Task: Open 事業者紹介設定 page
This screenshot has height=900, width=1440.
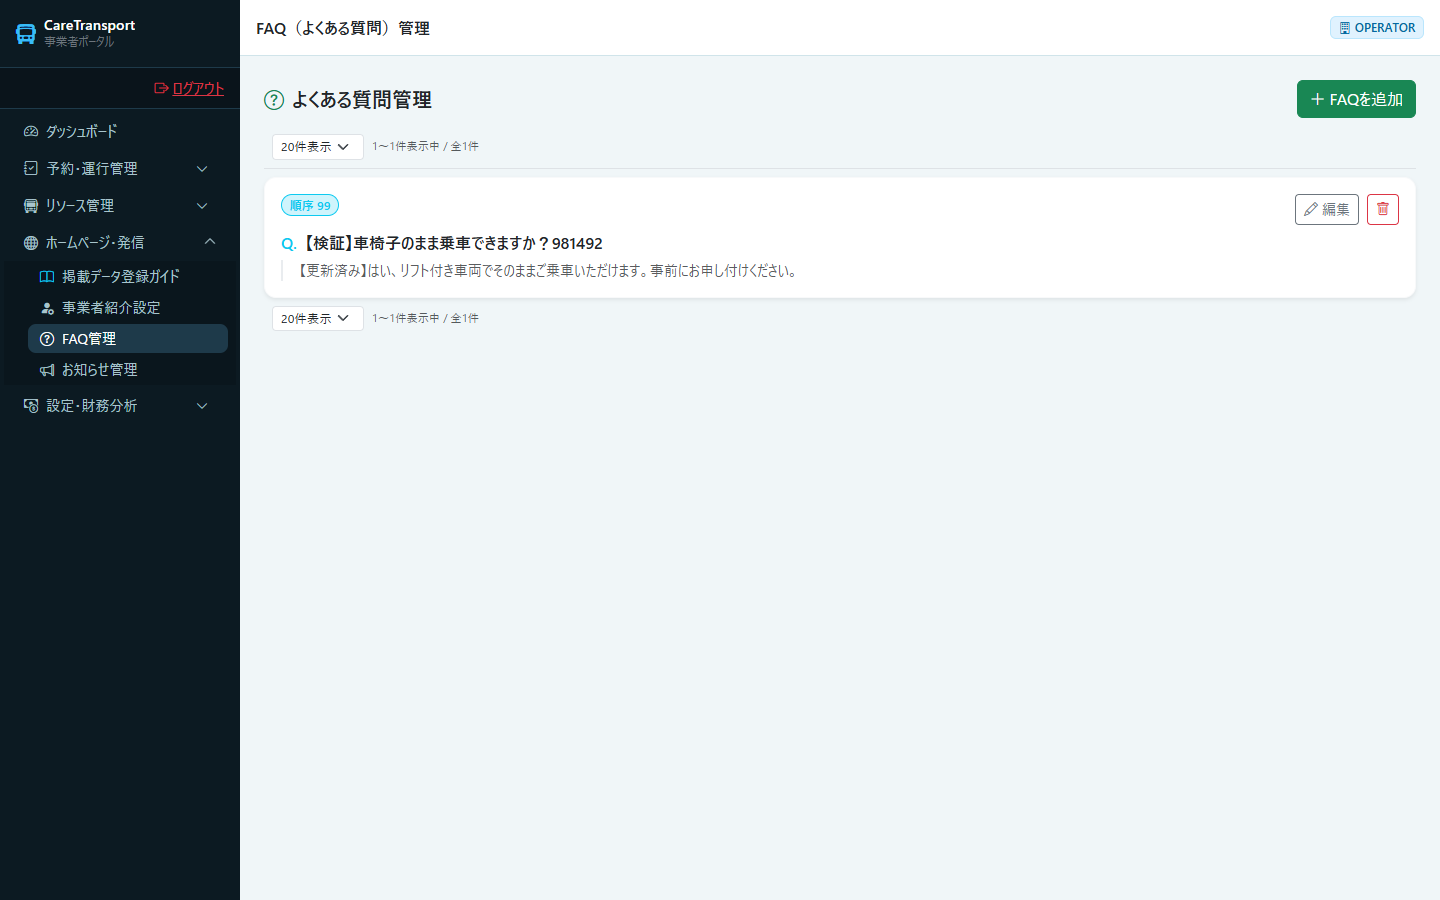Action: (128, 307)
